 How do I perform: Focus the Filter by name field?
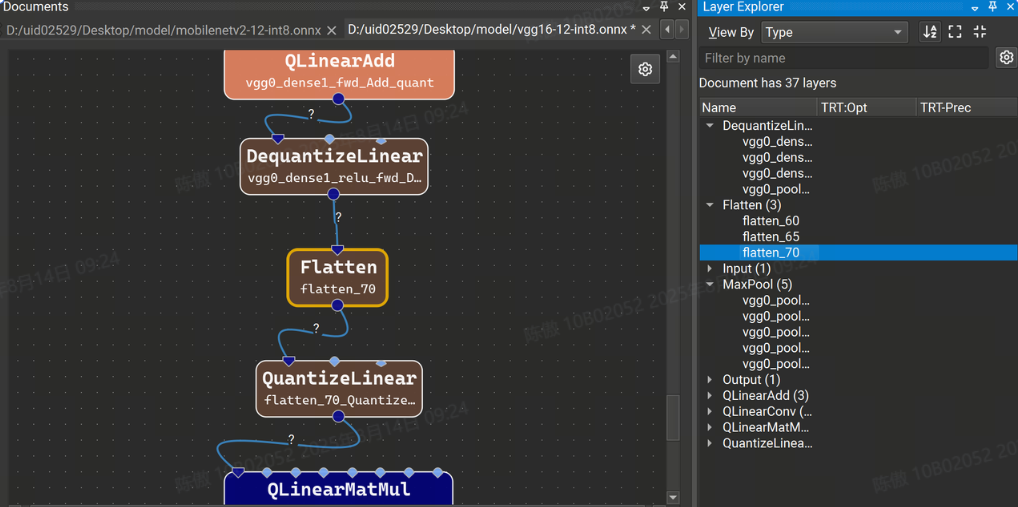(843, 58)
